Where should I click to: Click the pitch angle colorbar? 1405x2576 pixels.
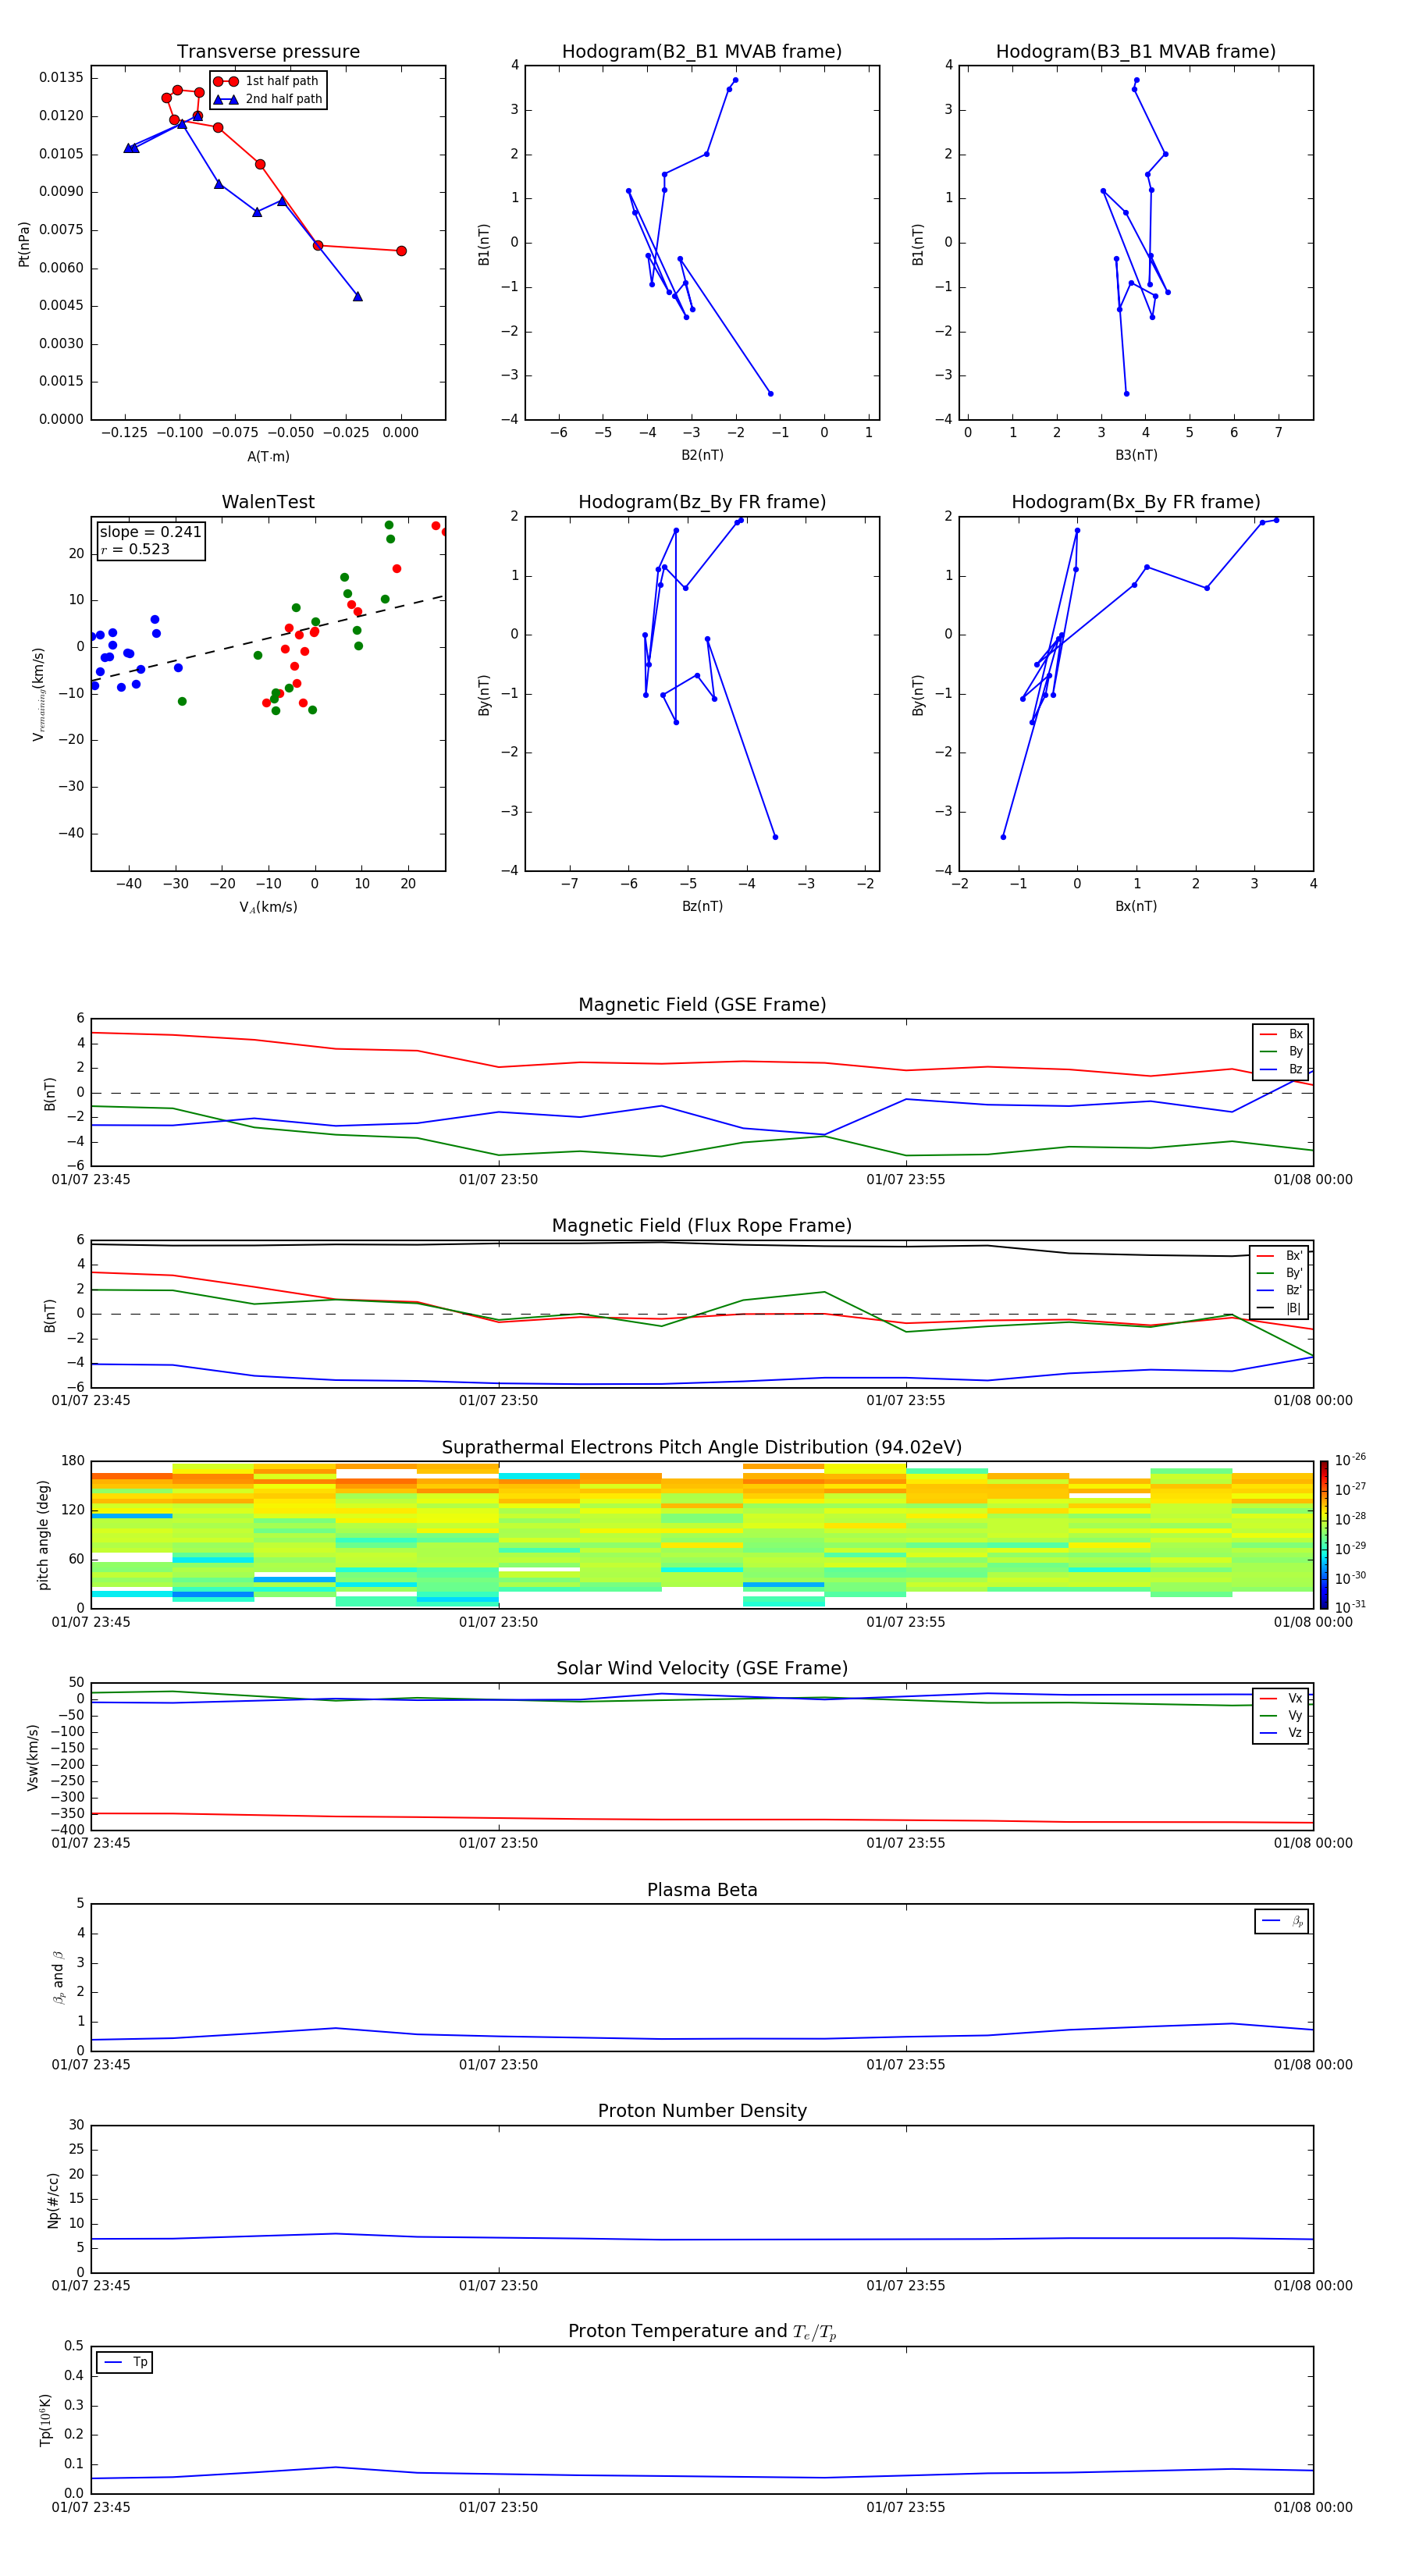point(1324,1535)
